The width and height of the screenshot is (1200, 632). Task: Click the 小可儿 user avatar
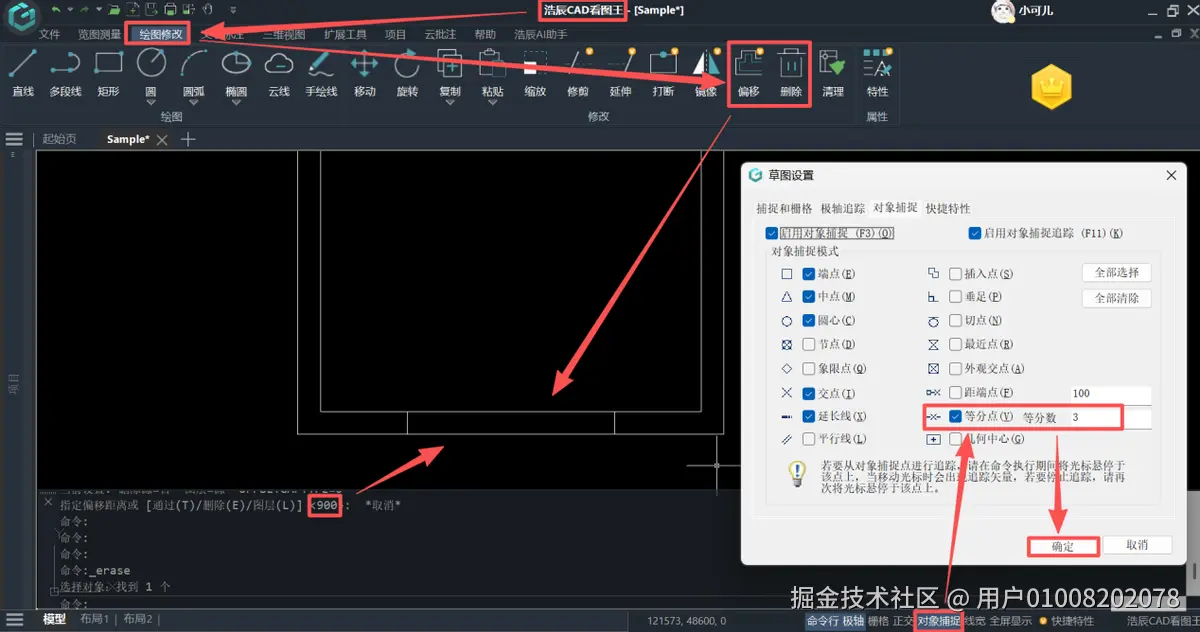click(1004, 11)
